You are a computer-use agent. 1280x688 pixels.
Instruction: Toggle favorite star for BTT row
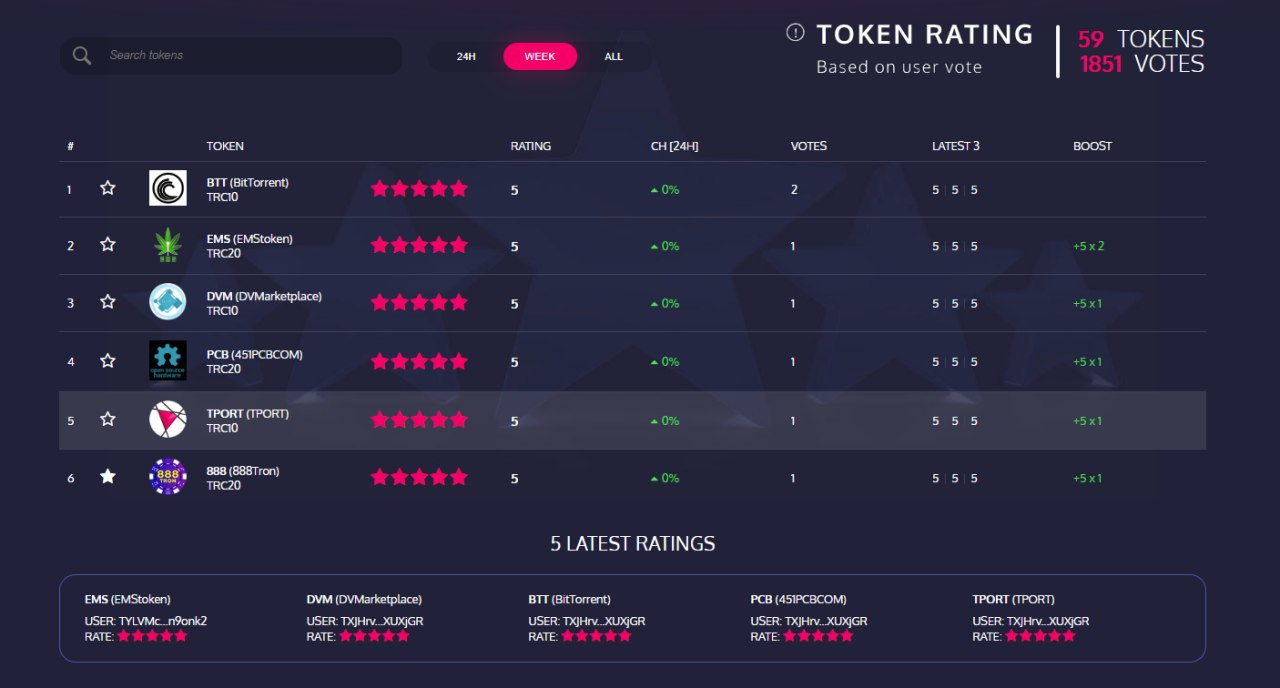tap(108, 188)
